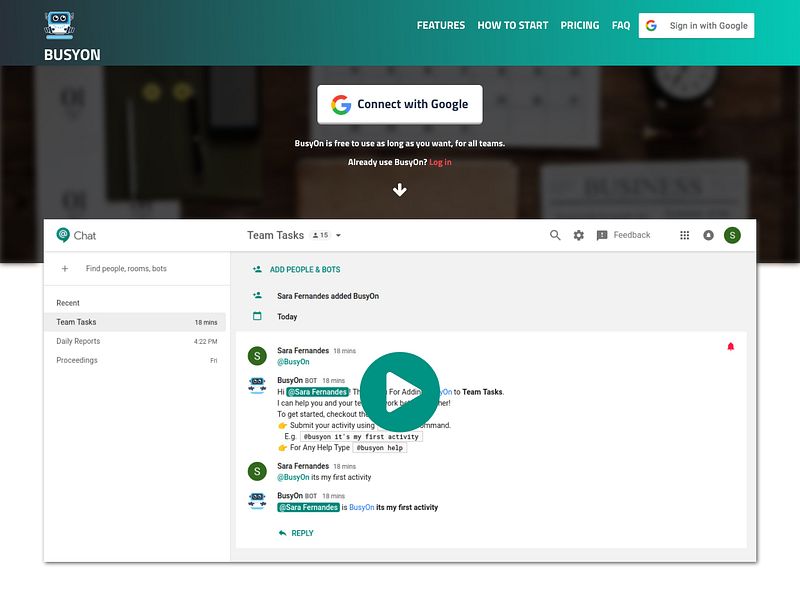Open the Proceedings room

[135, 360]
